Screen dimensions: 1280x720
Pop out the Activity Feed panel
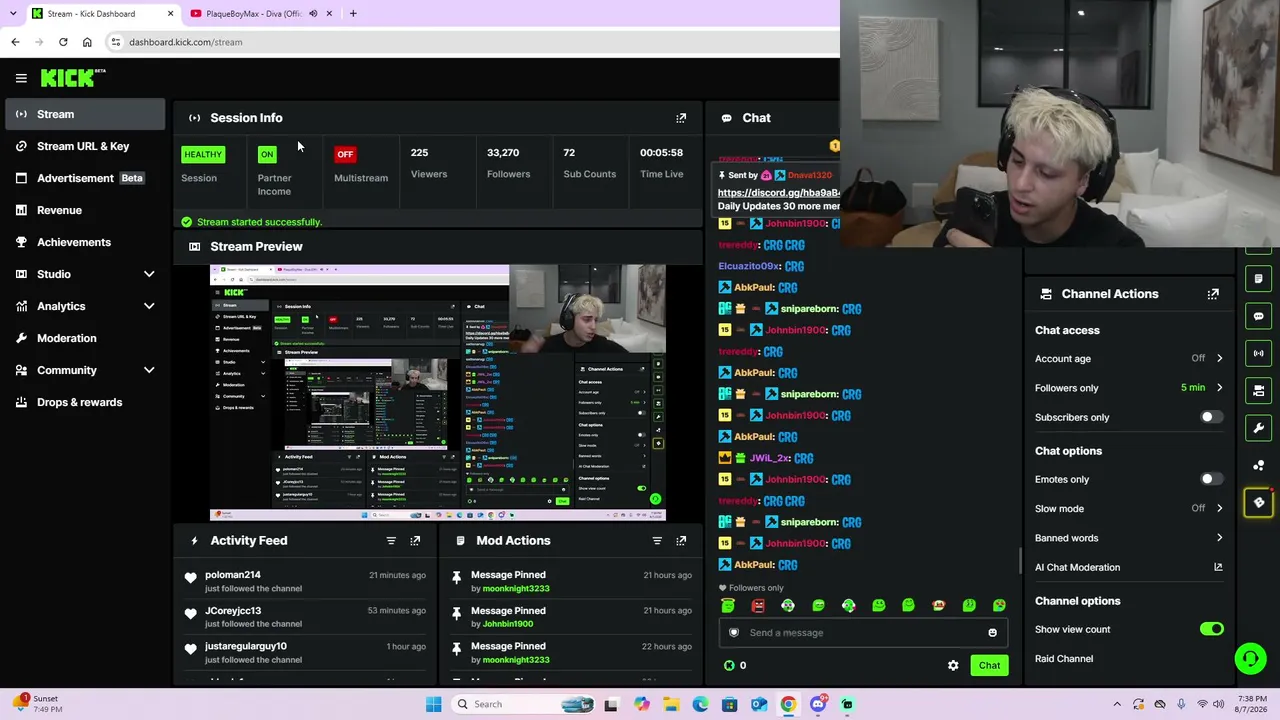point(415,541)
